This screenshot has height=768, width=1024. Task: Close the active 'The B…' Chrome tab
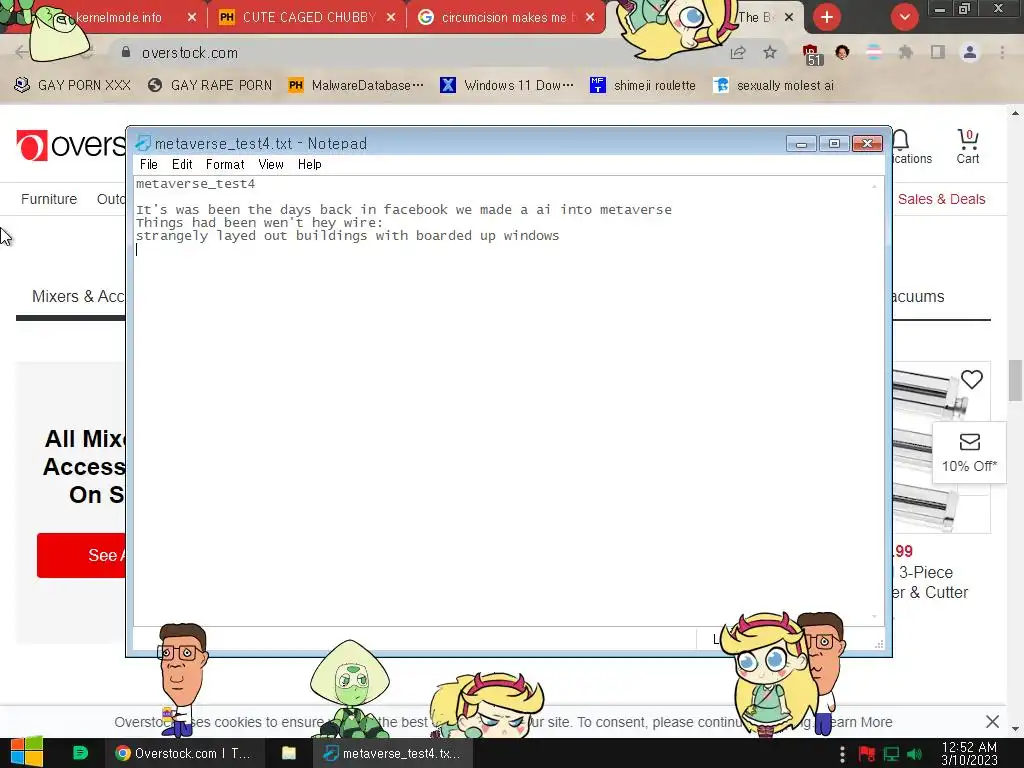pos(789,18)
